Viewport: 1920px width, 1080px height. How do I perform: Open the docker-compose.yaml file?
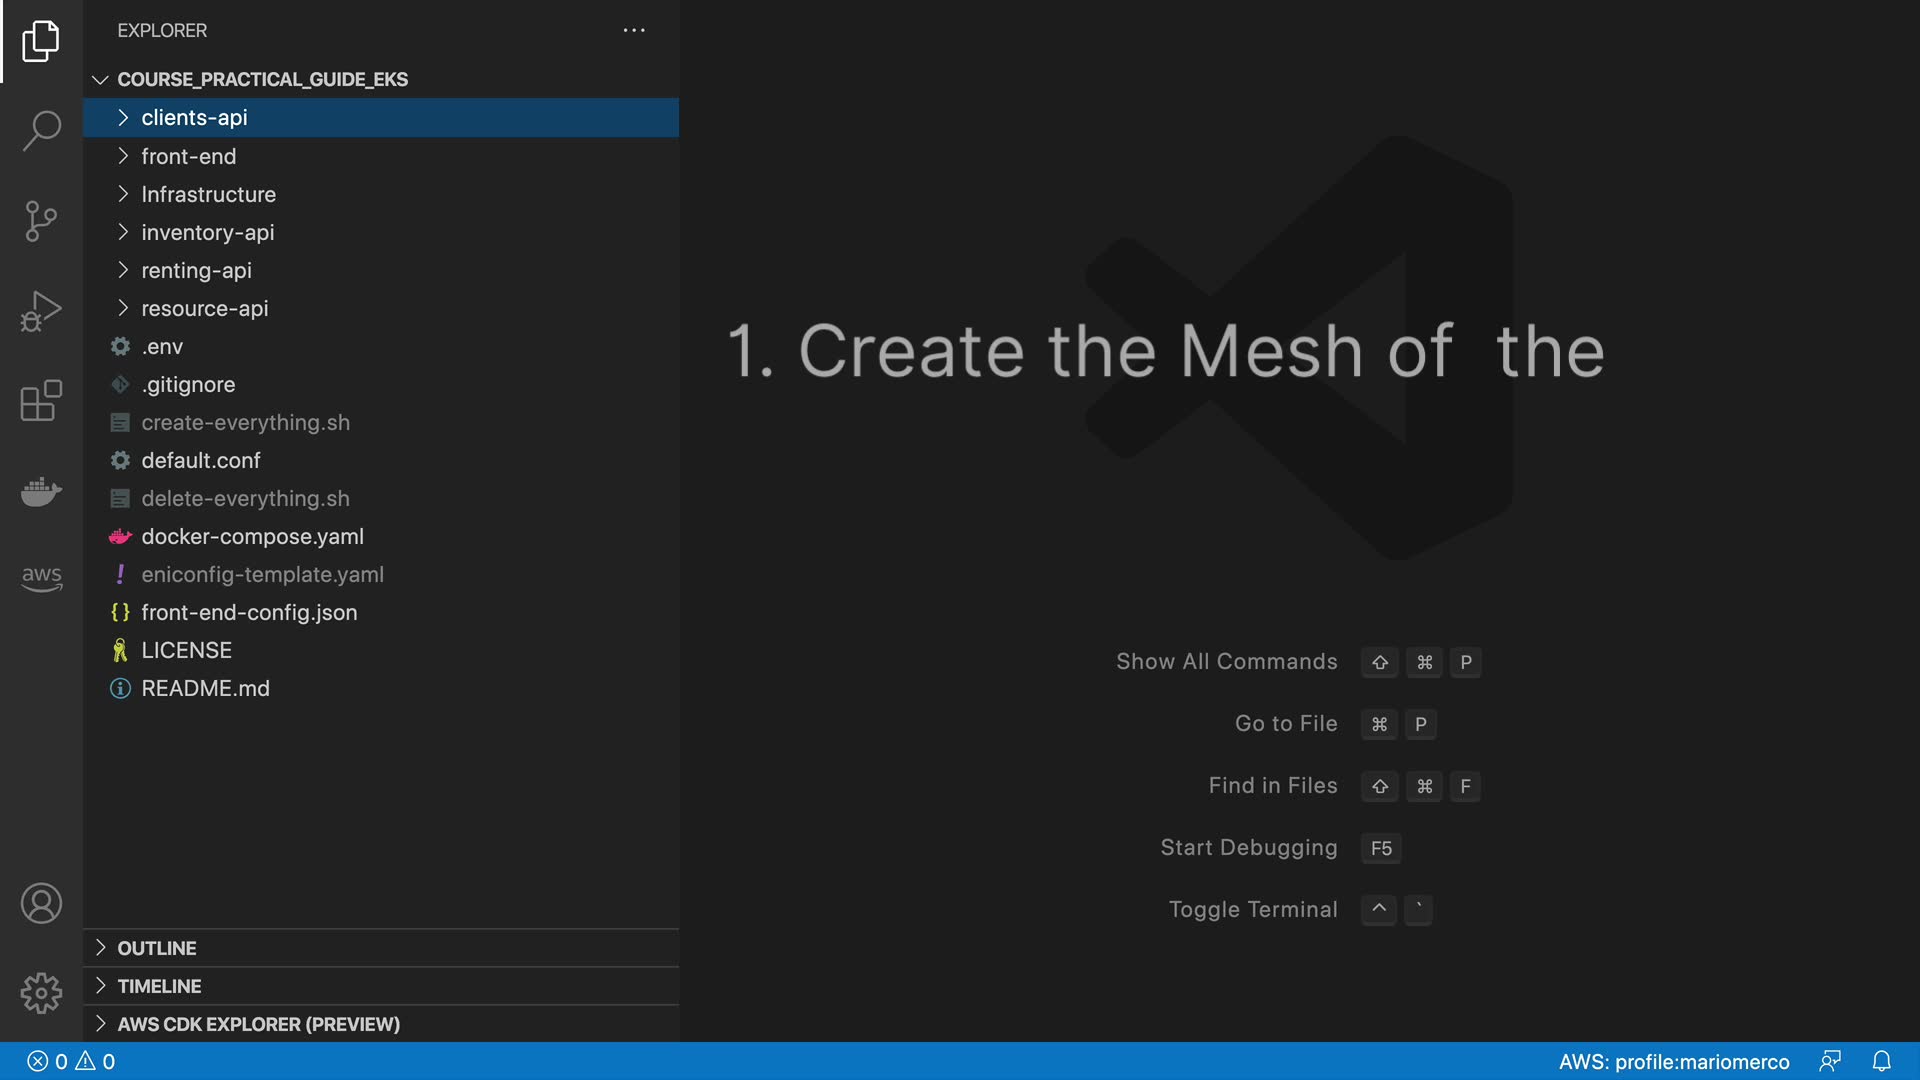(x=252, y=536)
